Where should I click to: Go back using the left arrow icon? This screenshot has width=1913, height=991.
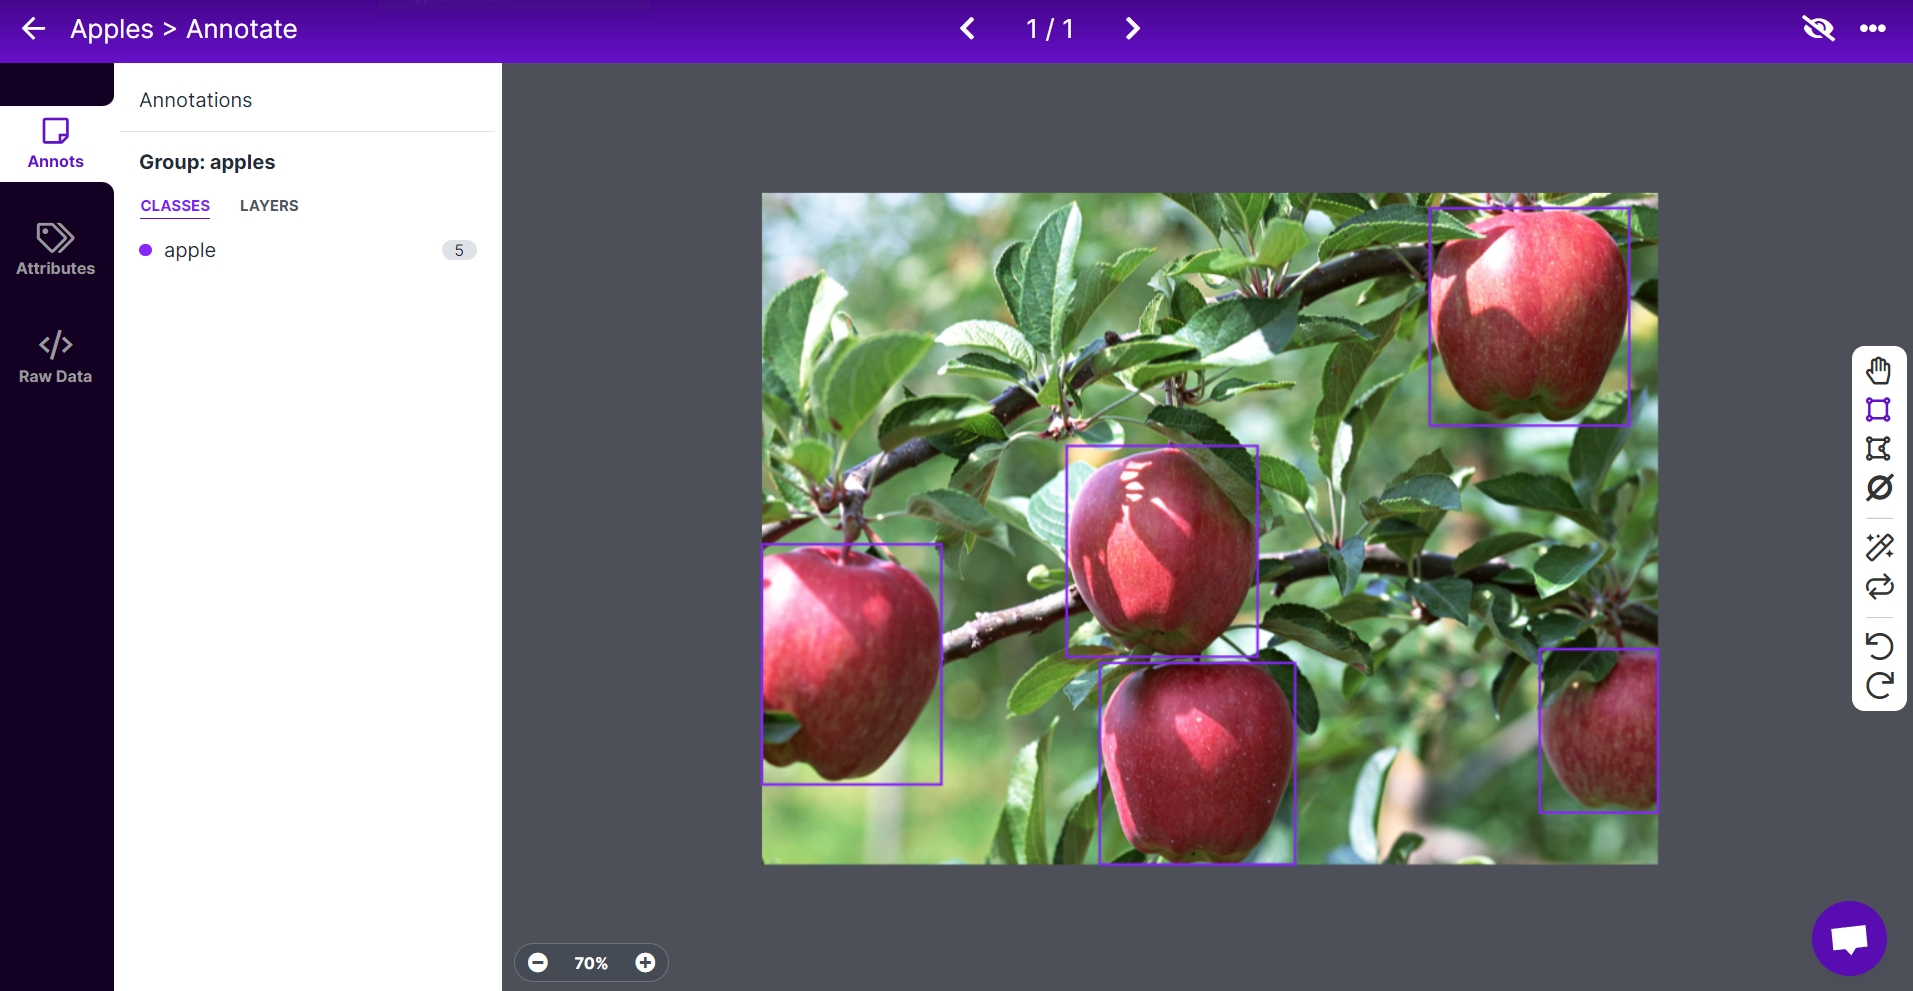click(34, 29)
